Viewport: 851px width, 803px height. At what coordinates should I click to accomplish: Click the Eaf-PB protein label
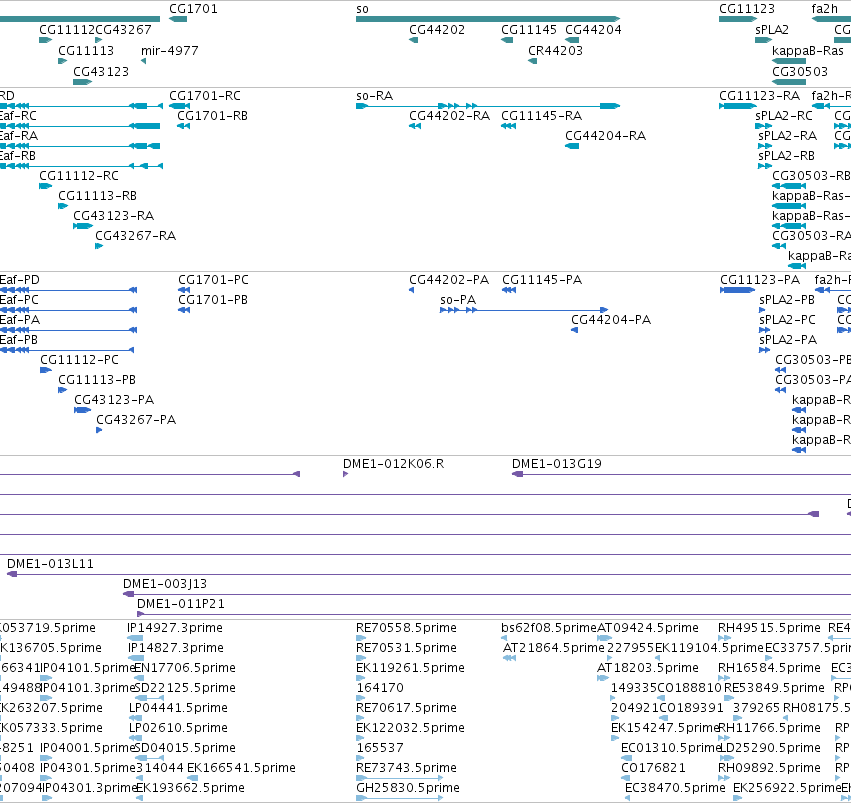coord(18,341)
